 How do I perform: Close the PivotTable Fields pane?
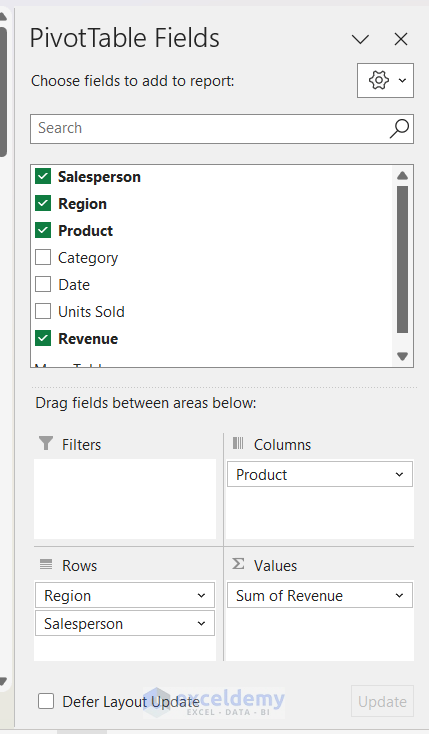401,39
